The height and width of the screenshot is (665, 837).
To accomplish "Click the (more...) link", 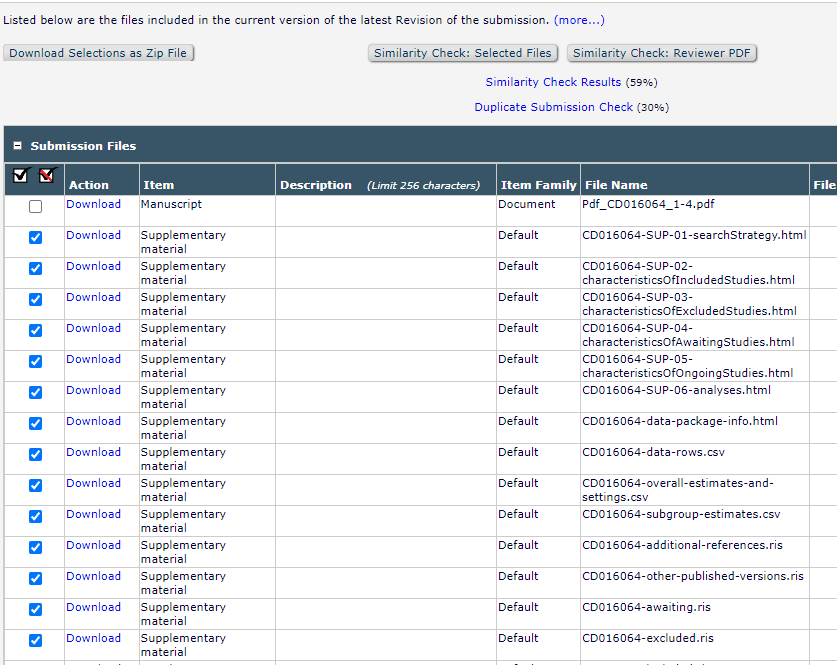I will [x=579, y=20].
